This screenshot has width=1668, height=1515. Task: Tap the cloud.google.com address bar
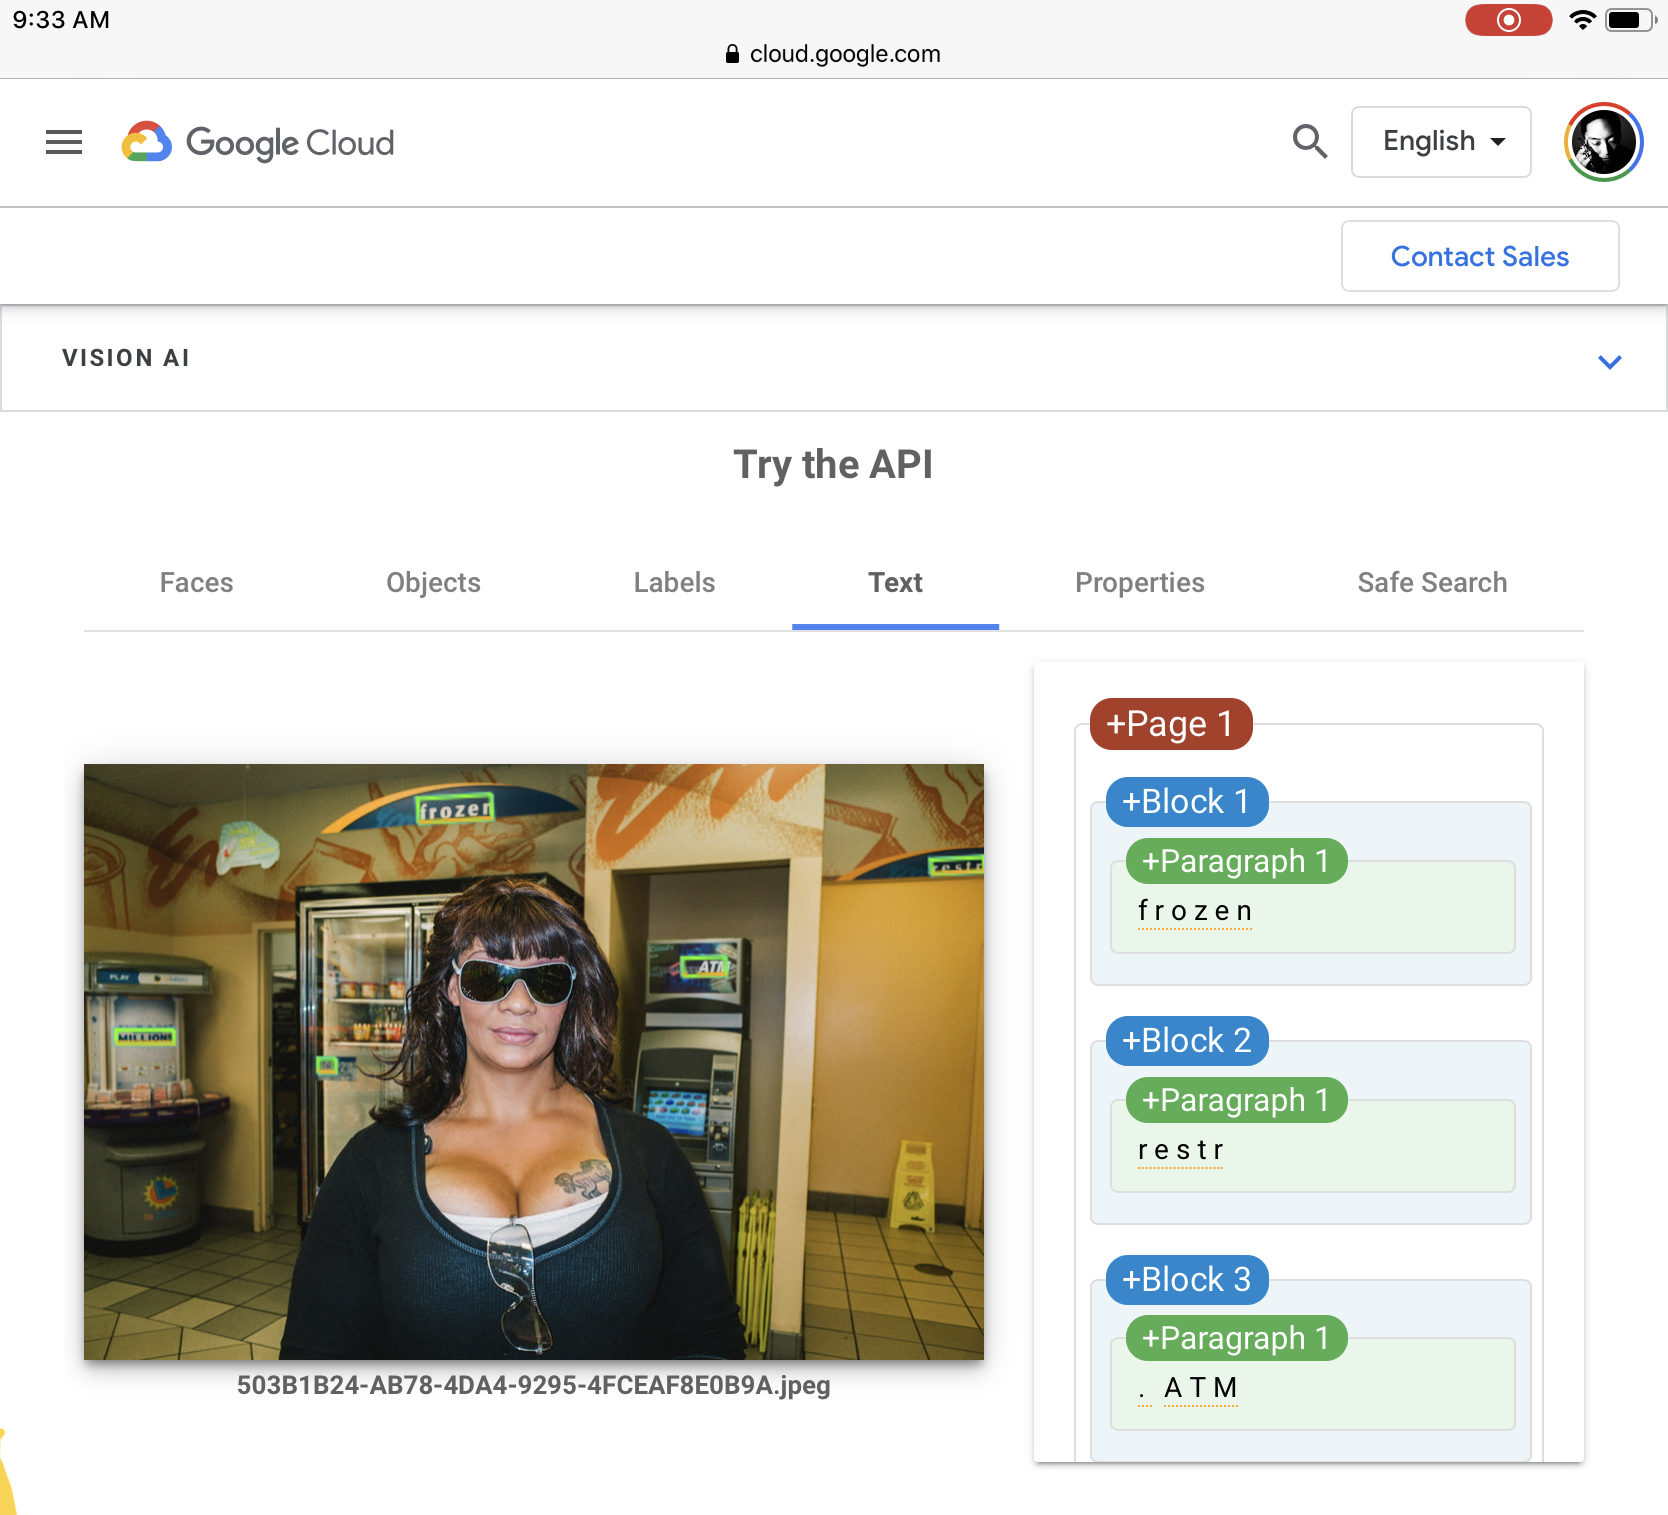tap(833, 54)
